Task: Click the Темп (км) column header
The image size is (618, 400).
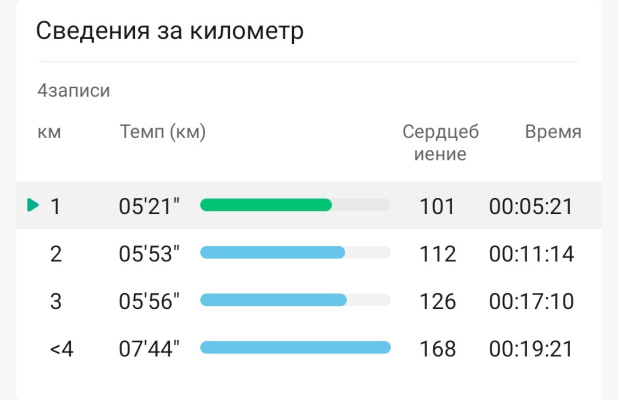Action: coord(163,132)
